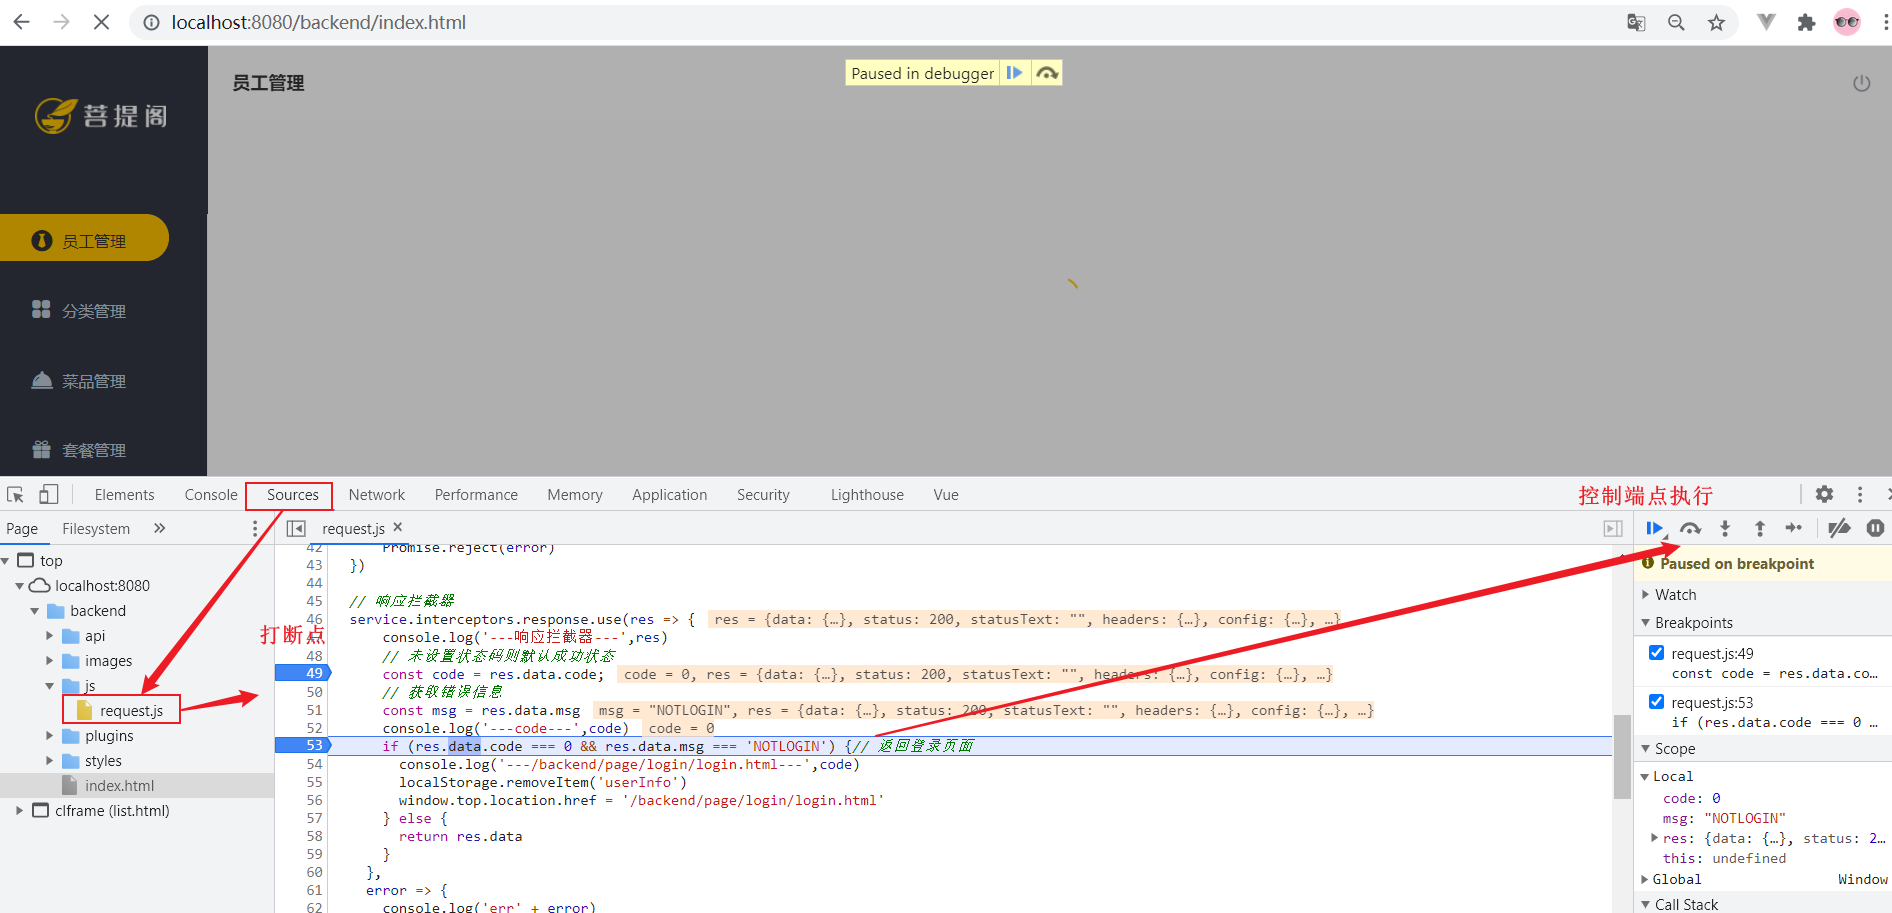
Task: Toggle device toolbar icon
Action: coord(48,494)
